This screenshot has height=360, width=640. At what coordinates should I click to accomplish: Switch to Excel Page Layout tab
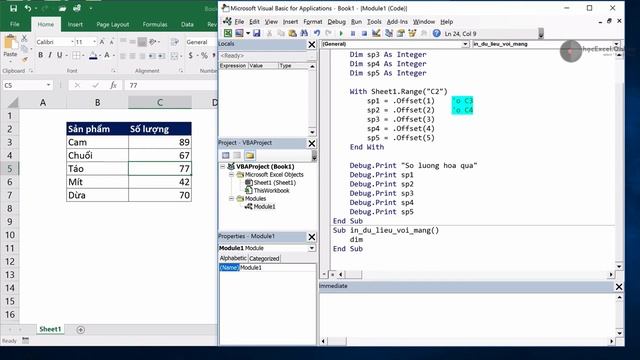(x=113, y=24)
